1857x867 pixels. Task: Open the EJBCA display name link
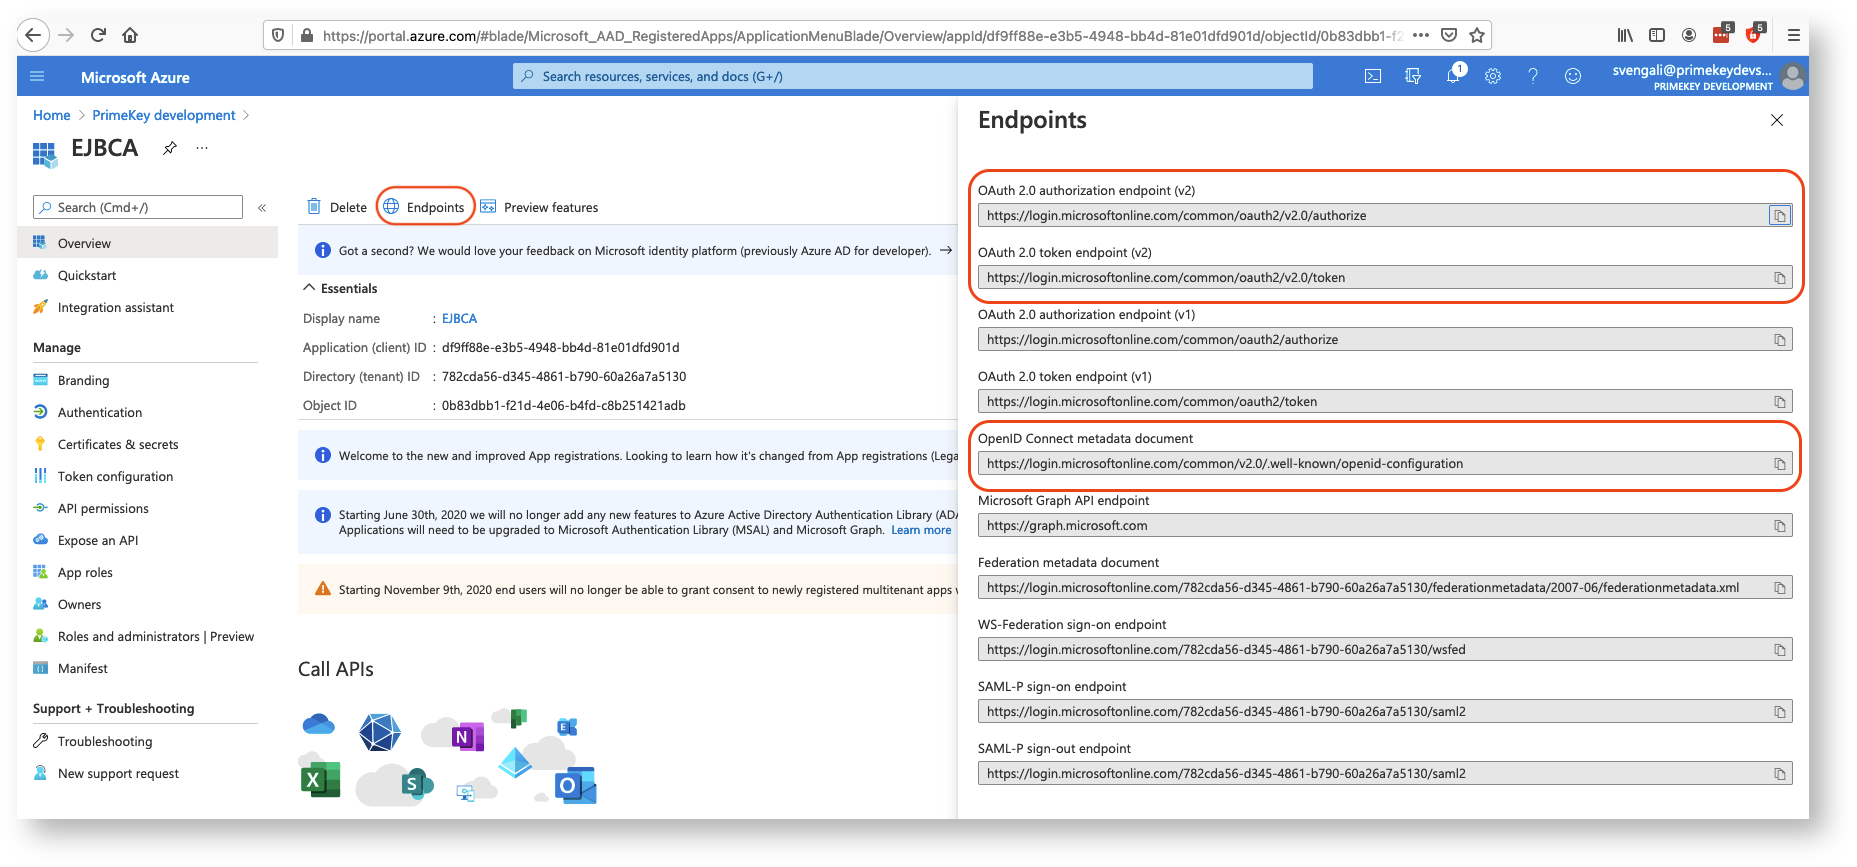(x=459, y=318)
